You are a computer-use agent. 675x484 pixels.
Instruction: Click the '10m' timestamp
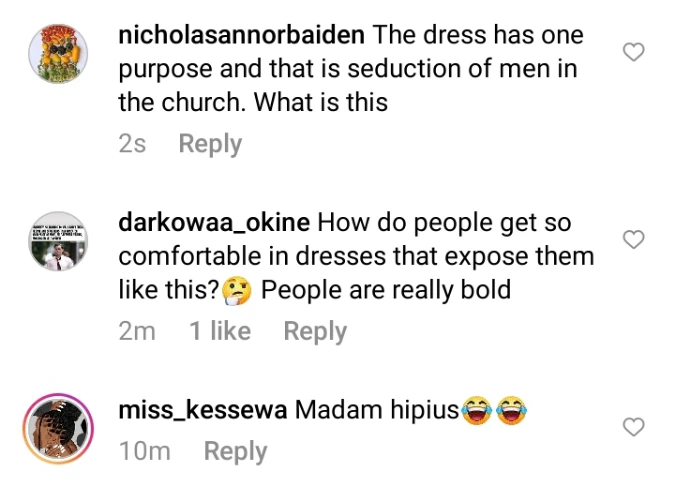coord(144,451)
